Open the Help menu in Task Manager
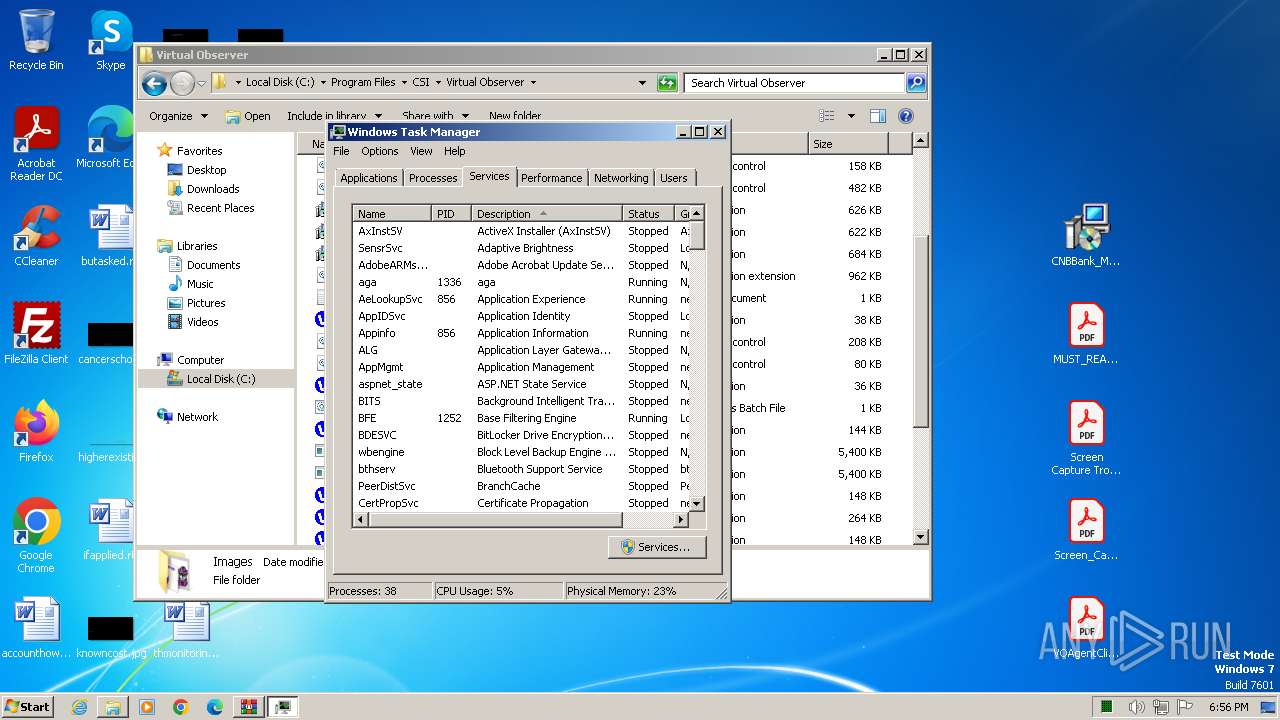1280x720 pixels. pos(455,151)
